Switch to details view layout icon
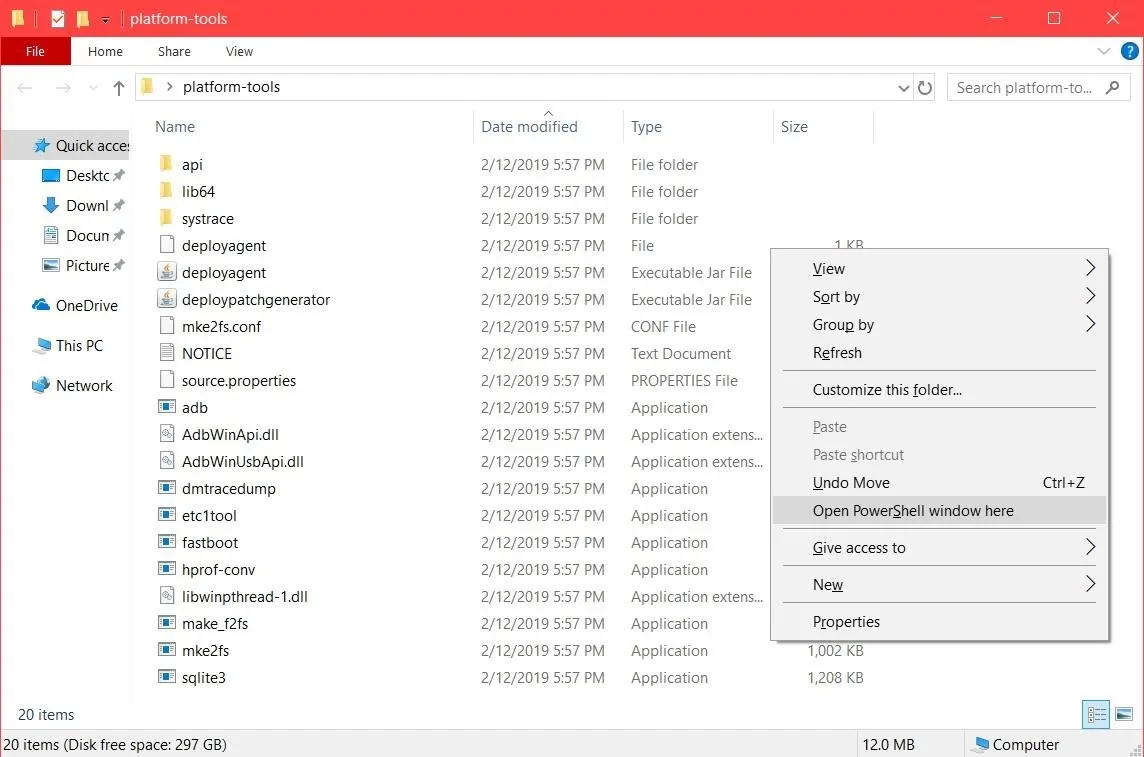1144x757 pixels. [1096, 715]
